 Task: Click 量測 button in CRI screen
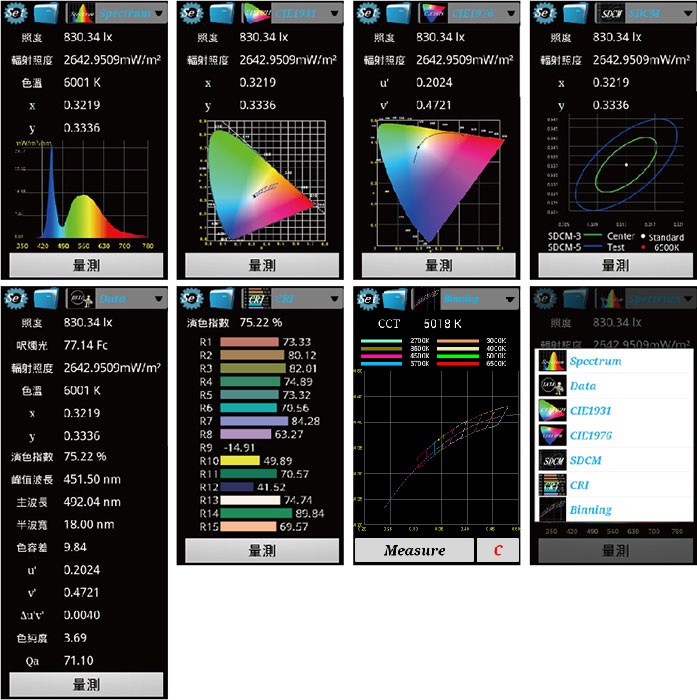pos(262,550)
